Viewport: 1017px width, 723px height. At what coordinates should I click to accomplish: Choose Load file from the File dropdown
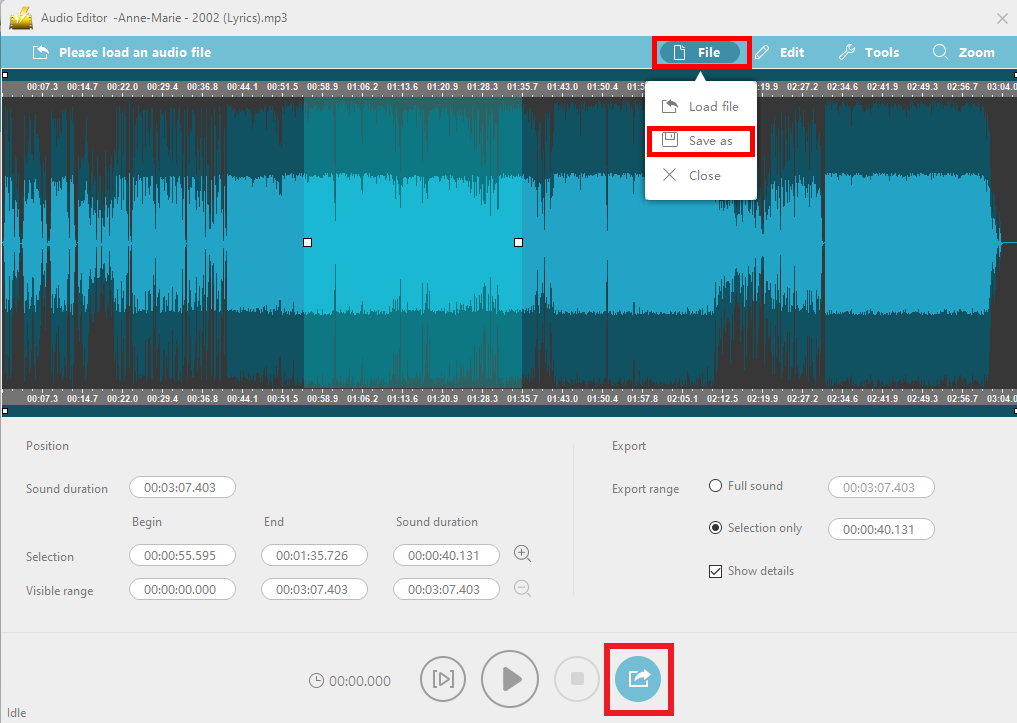click(x=700, y=106)
